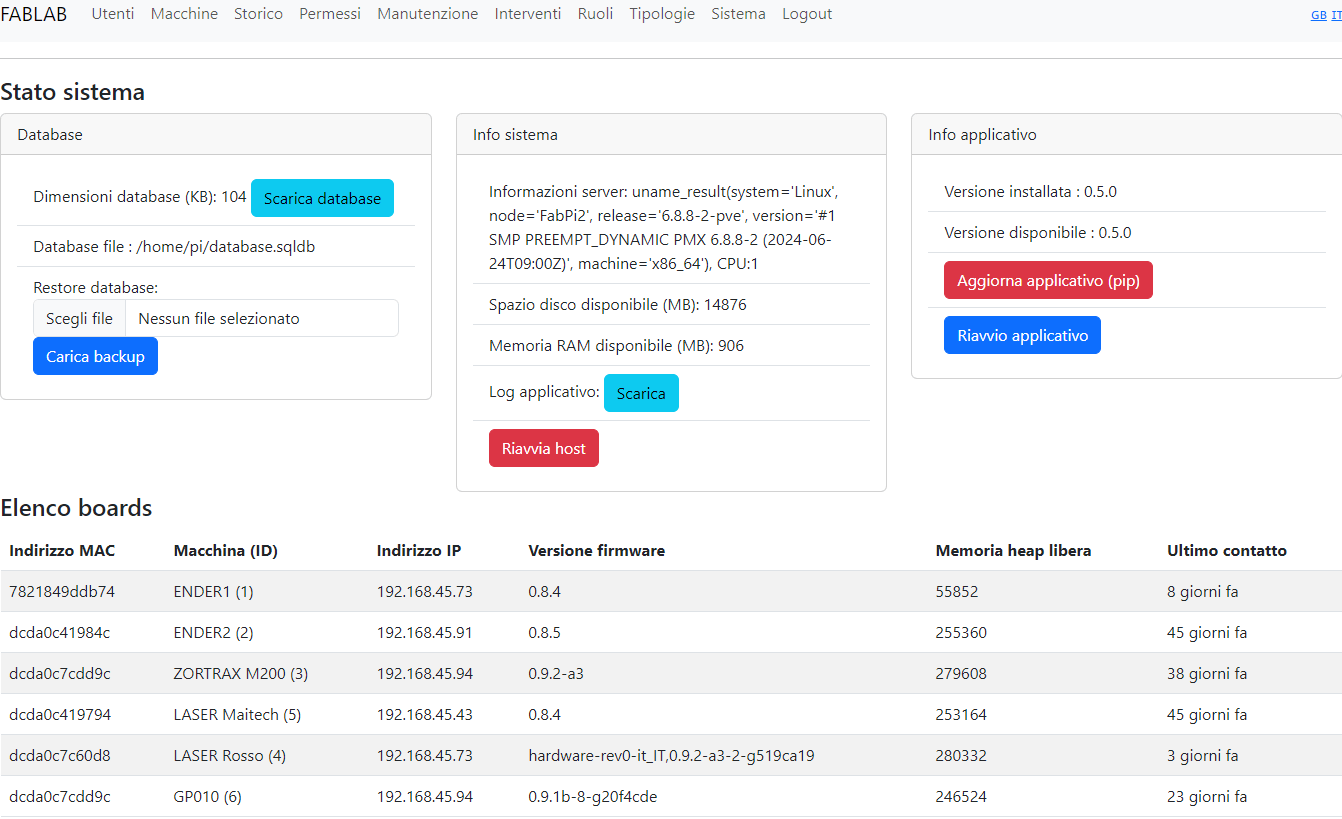Click MAC address dcda0c7c60d8
This screenshot has width=1342, height=819.
pyautogui.click(x=59, y=755)
